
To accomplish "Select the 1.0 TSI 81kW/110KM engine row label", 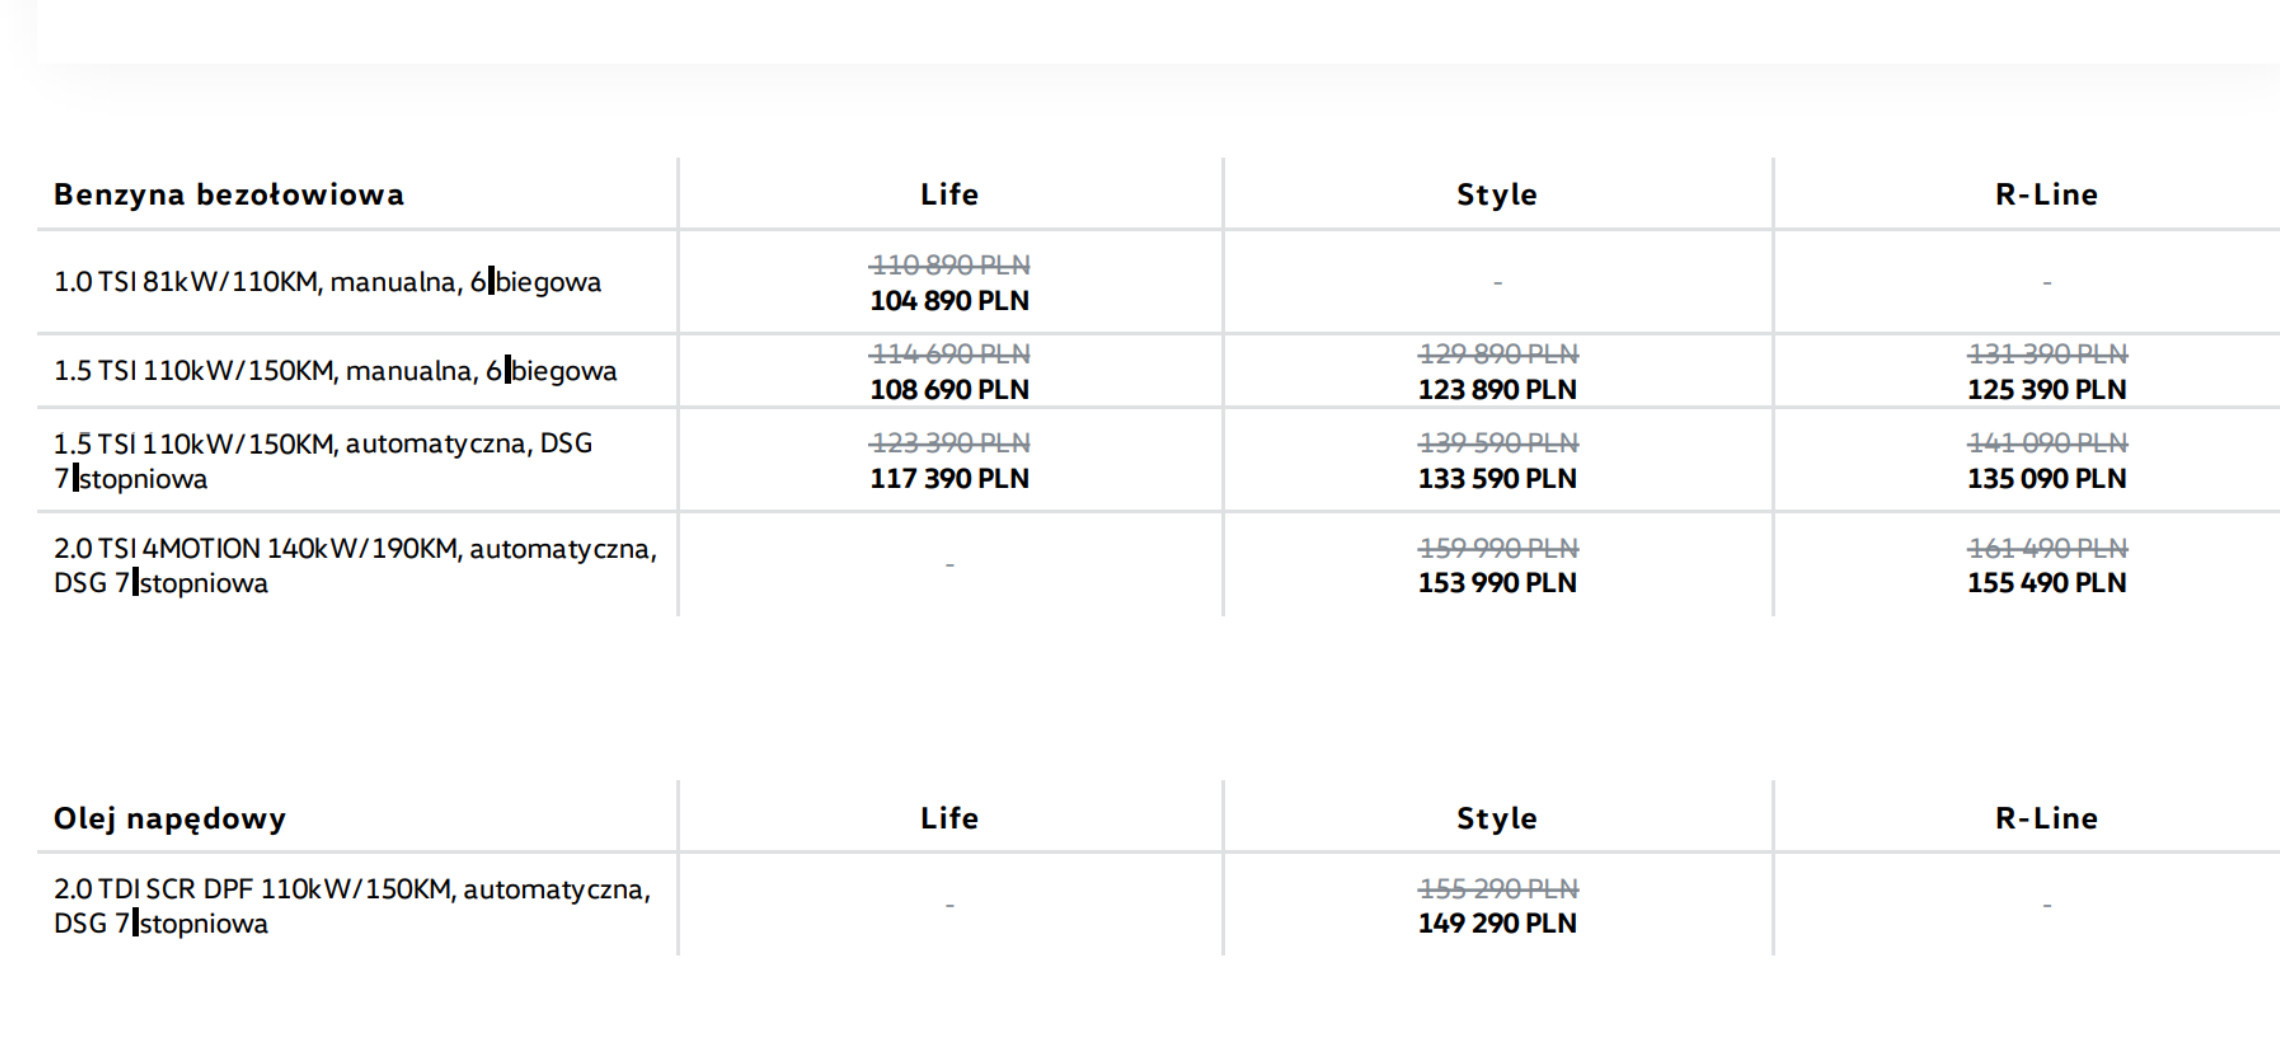I will 327,282.
